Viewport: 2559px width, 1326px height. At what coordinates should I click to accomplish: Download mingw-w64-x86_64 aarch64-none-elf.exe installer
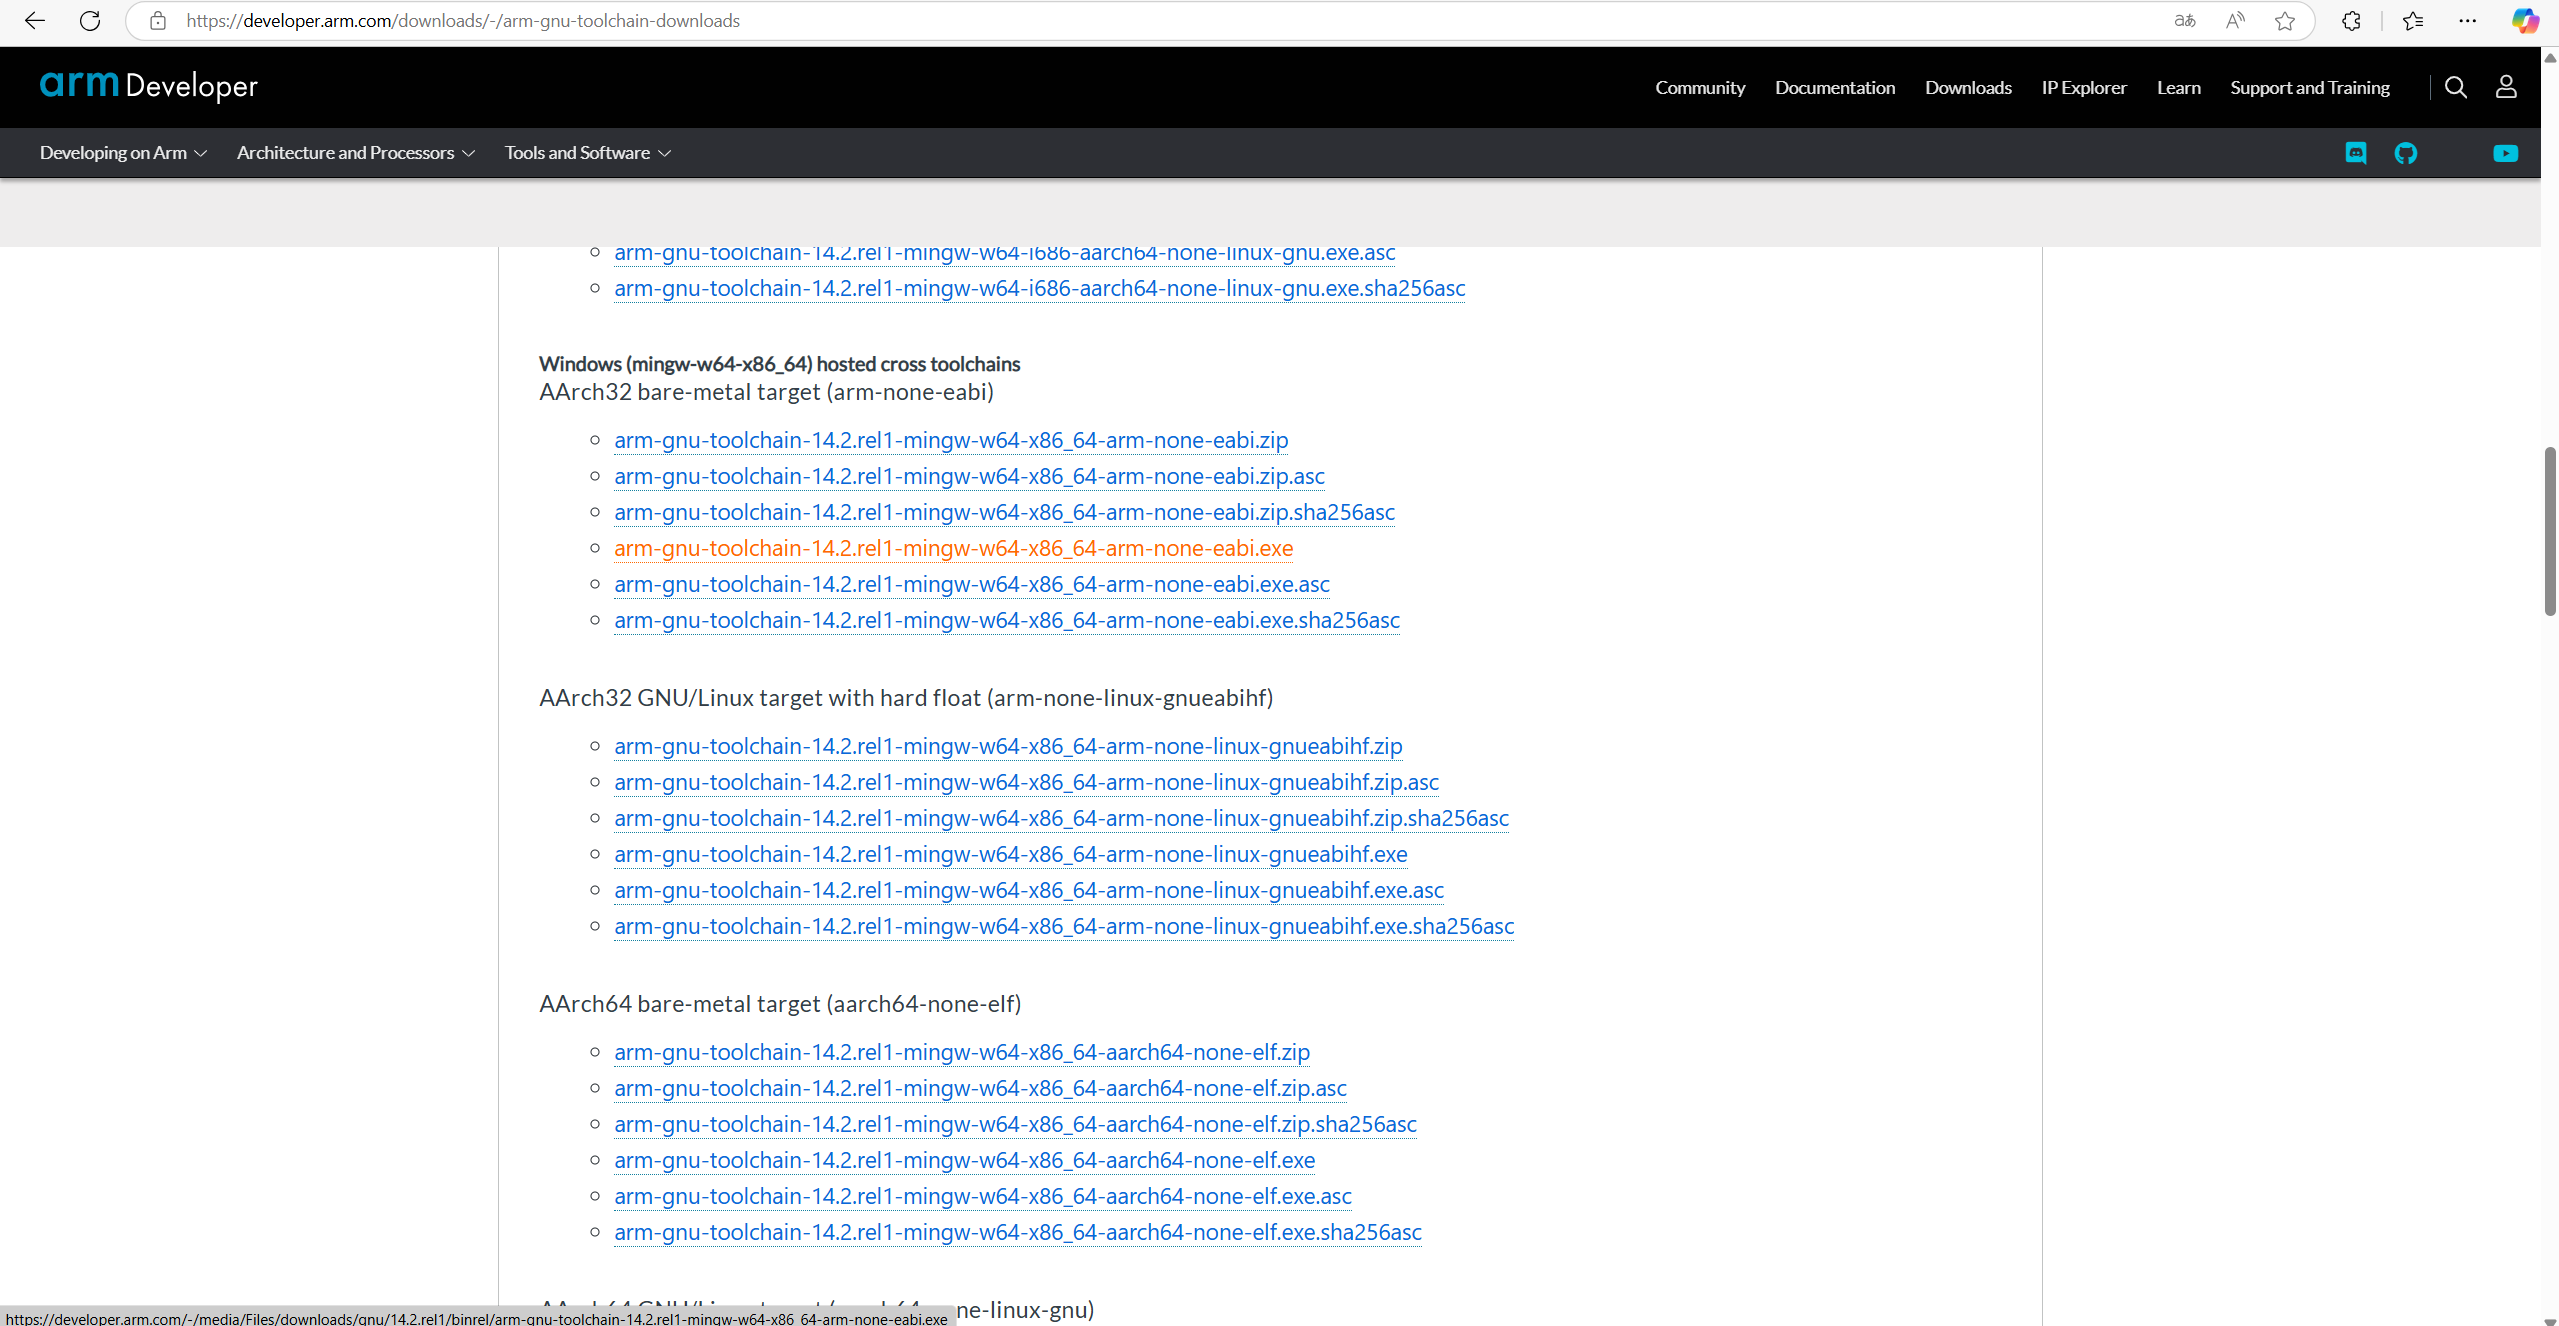964,1160
